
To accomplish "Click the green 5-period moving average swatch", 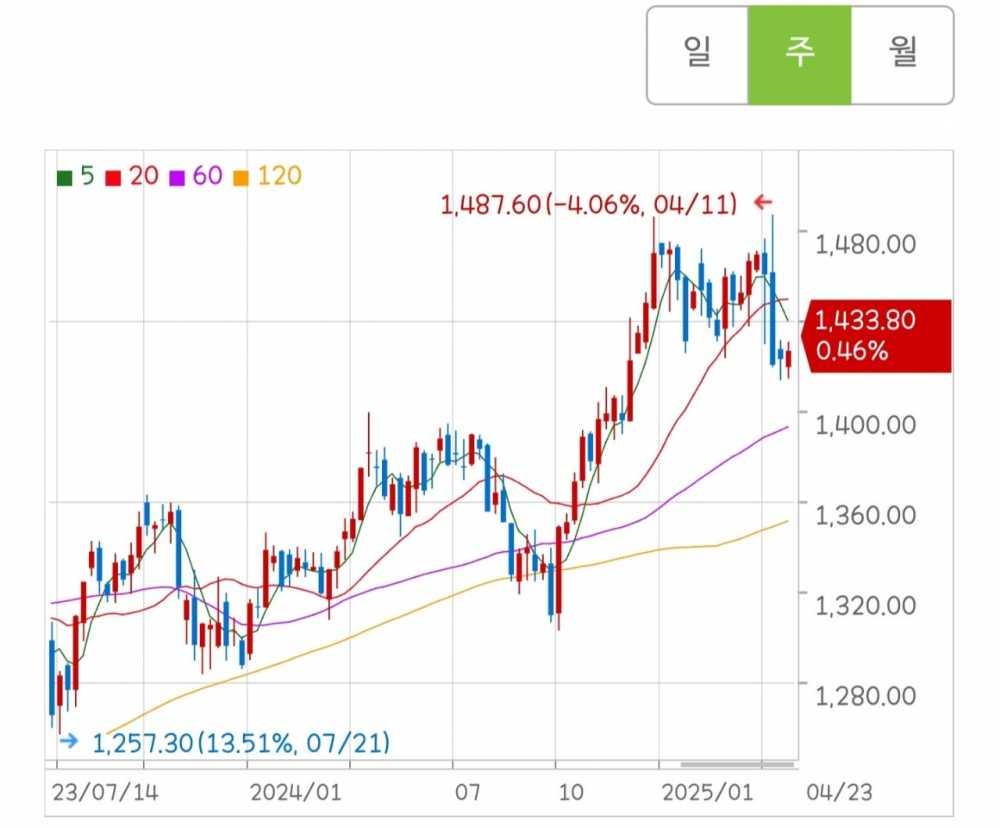I will 65,178.
